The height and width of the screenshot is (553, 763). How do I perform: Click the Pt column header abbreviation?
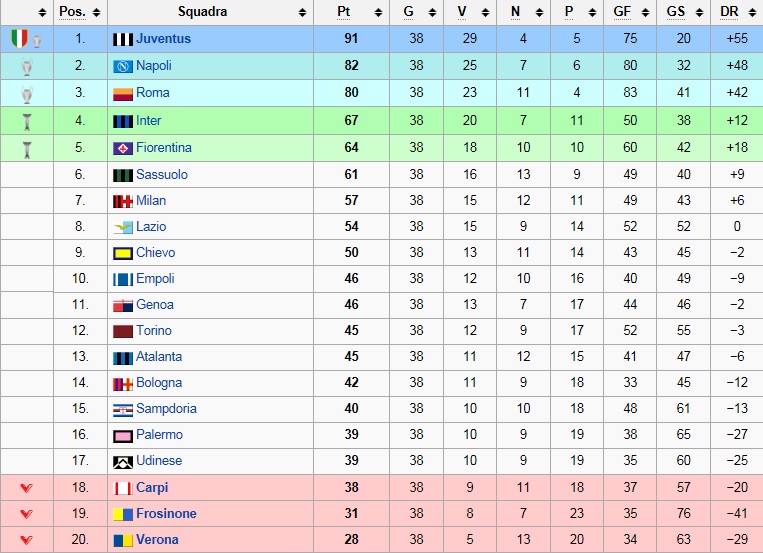coord(344,12)
